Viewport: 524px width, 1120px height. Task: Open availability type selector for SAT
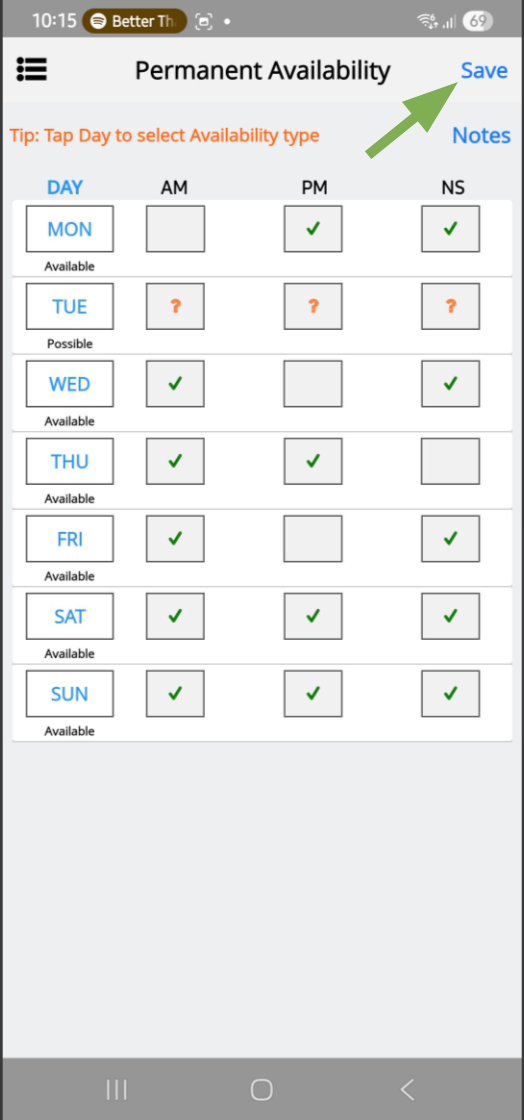(69, 616)
